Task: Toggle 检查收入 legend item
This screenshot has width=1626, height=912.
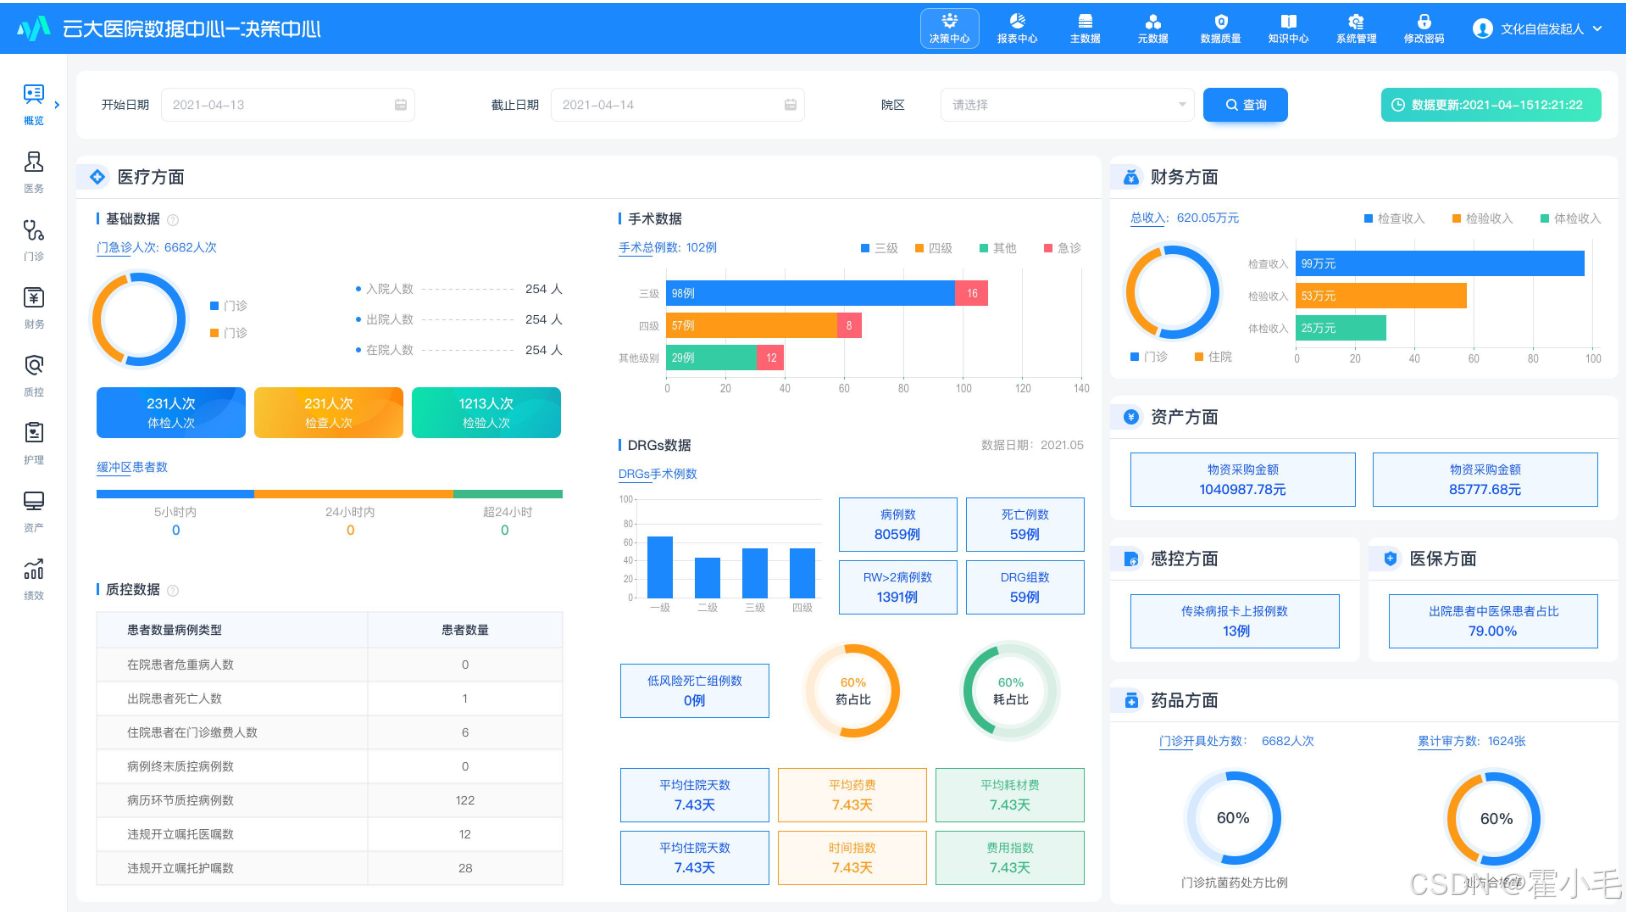Action: (x=1394, y=218)
